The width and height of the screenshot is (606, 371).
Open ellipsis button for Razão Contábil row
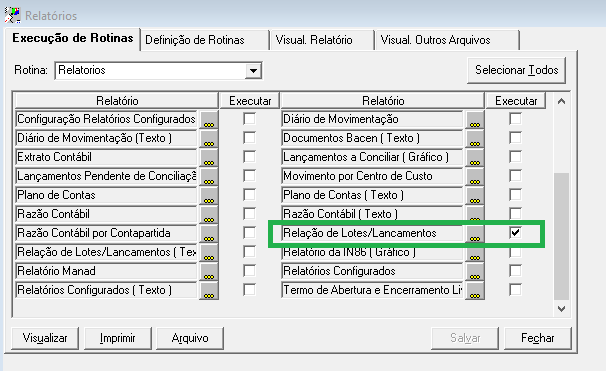tap(209, 214)
